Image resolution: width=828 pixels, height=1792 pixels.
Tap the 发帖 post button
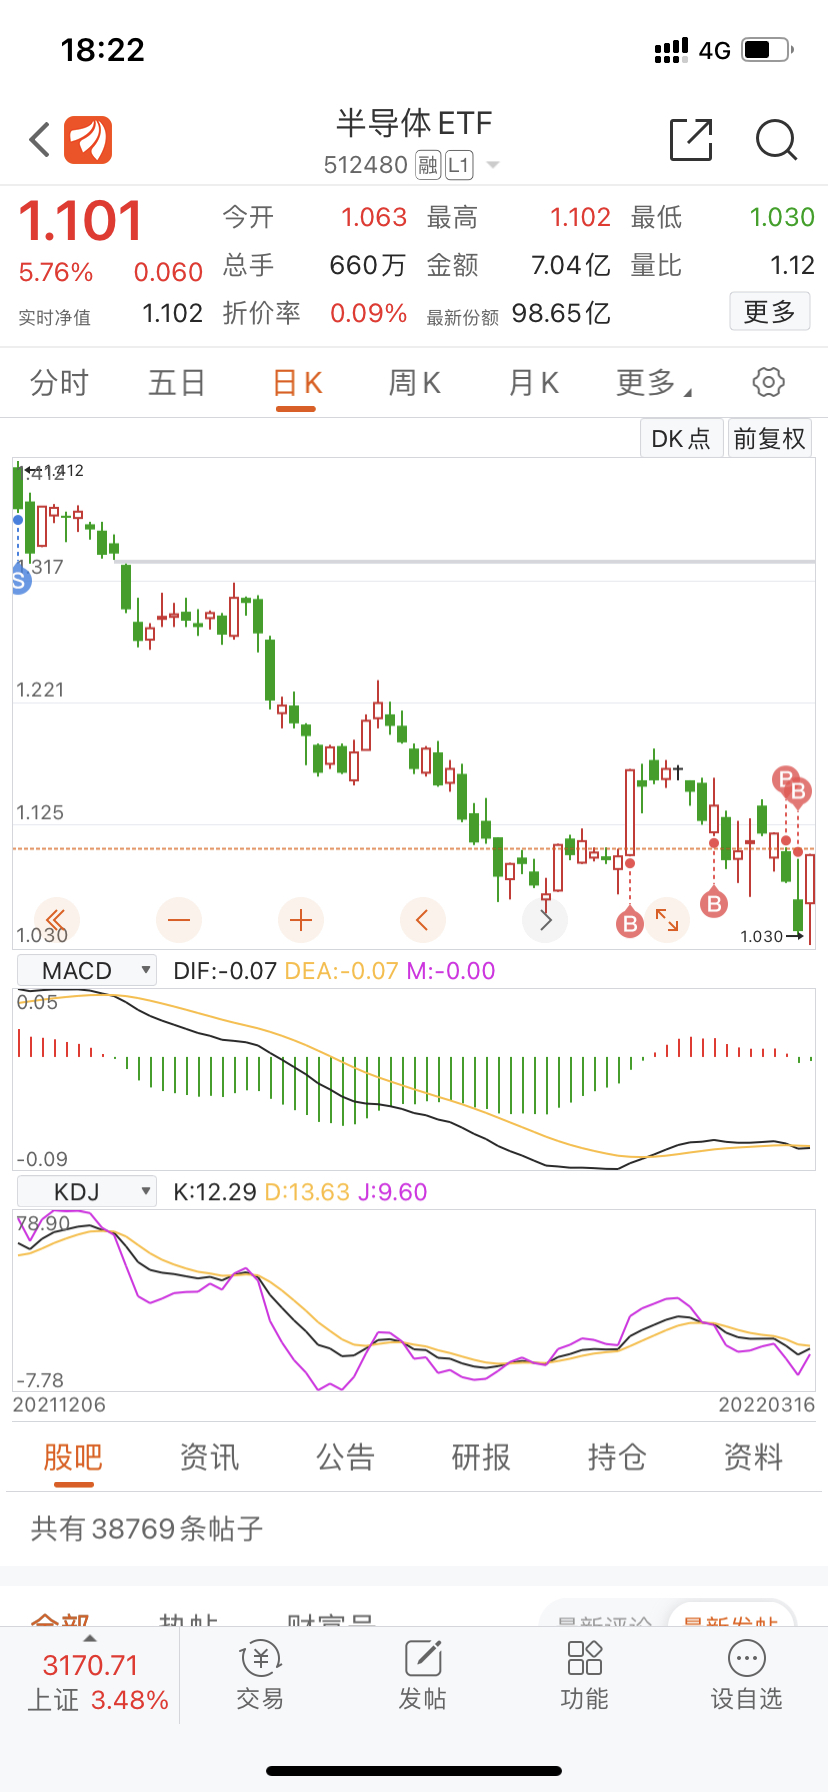click(x=423, y=1676)
